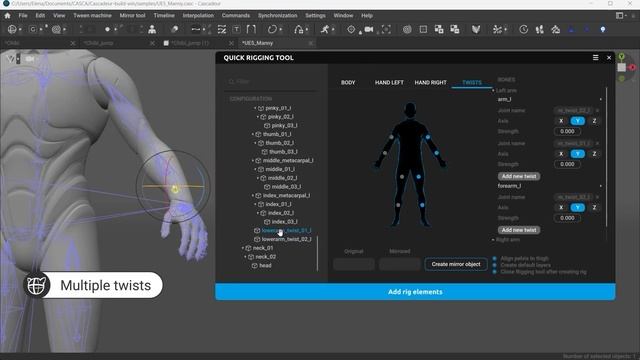Click the target crosshair toolbar icon

pyautogui.click(x=351, y=29)
